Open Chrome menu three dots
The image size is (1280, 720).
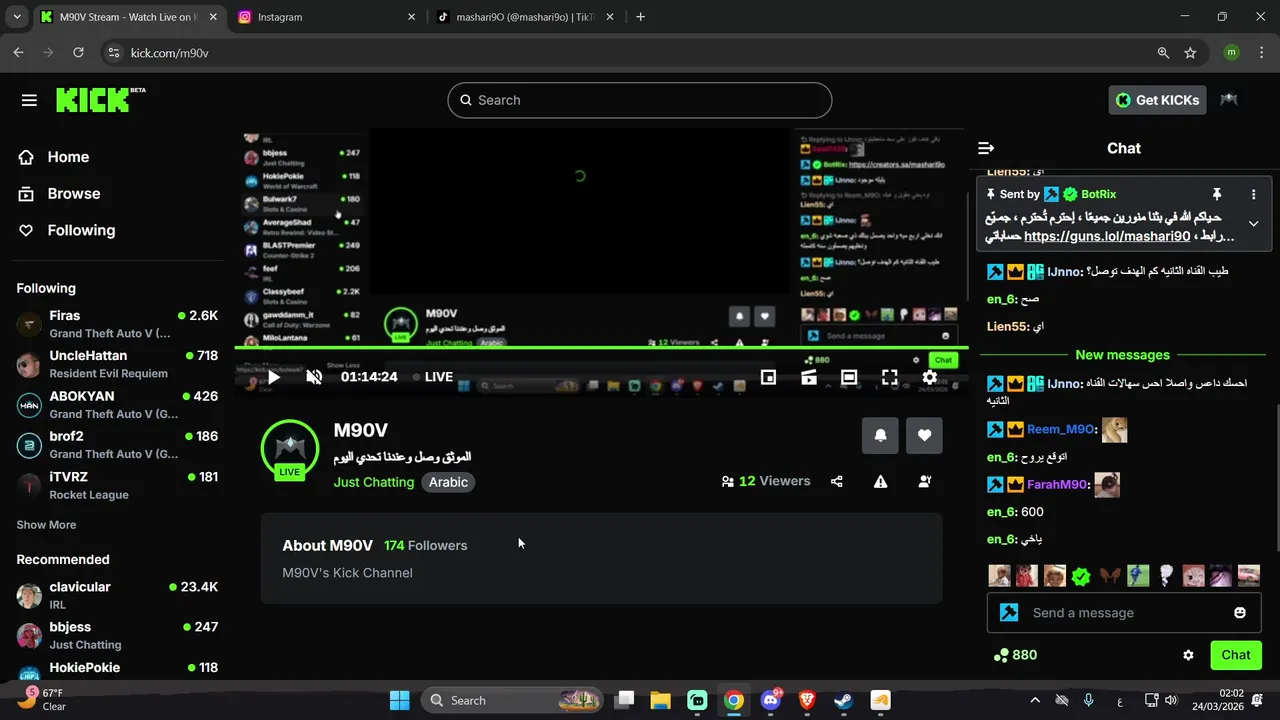(x=1263, y=53)
